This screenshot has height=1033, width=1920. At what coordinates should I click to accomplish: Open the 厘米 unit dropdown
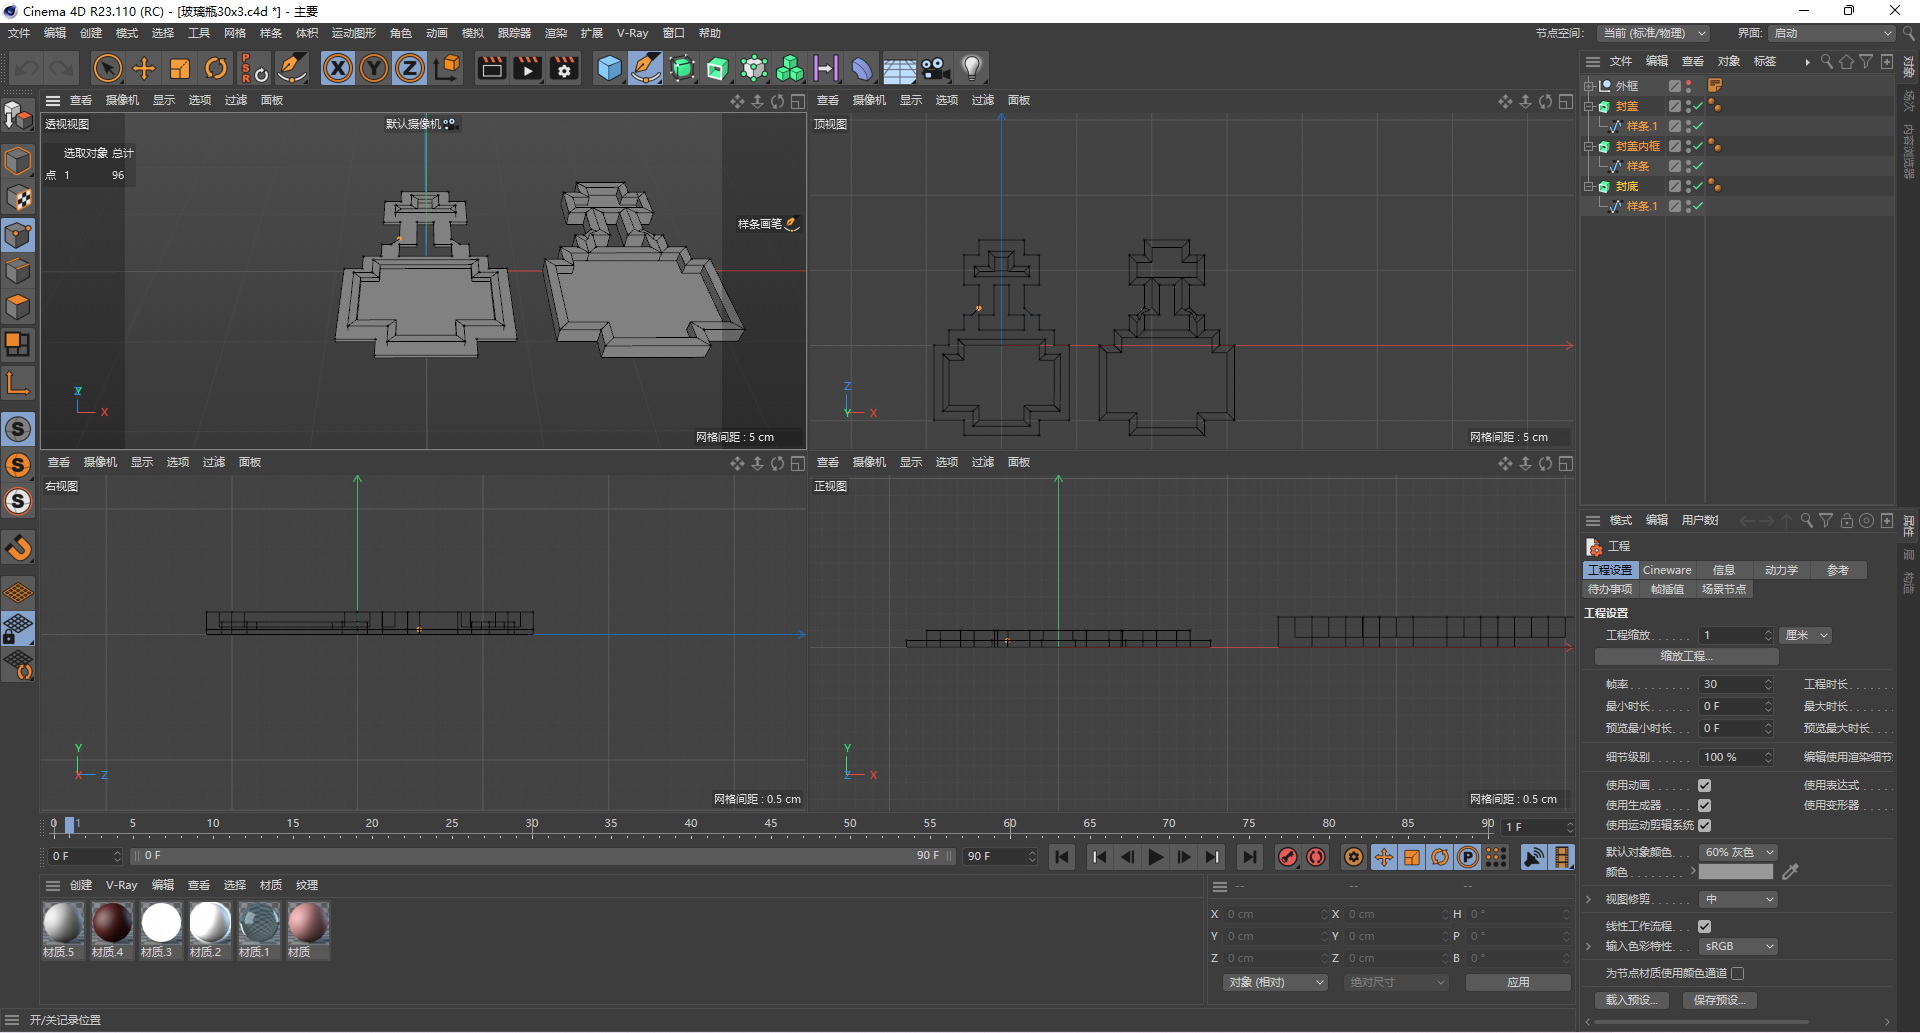(x=1806, y=635)
